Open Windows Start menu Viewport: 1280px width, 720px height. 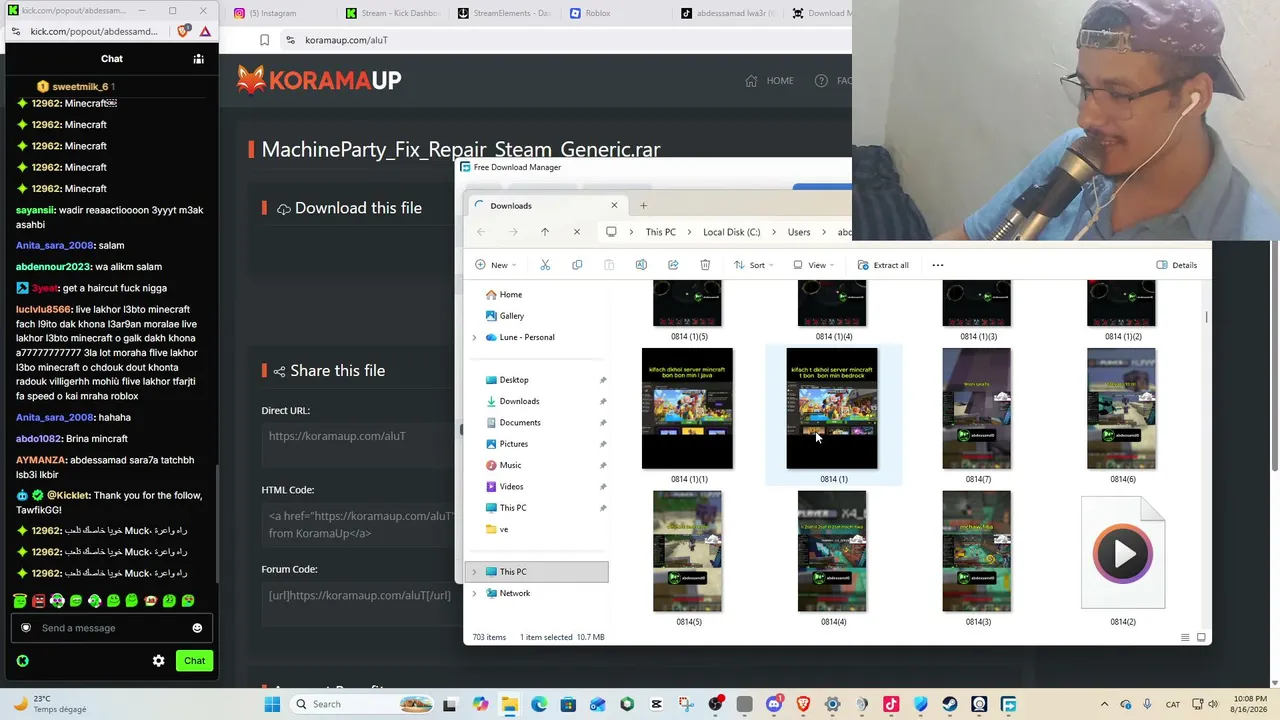(x=272, y=704)
